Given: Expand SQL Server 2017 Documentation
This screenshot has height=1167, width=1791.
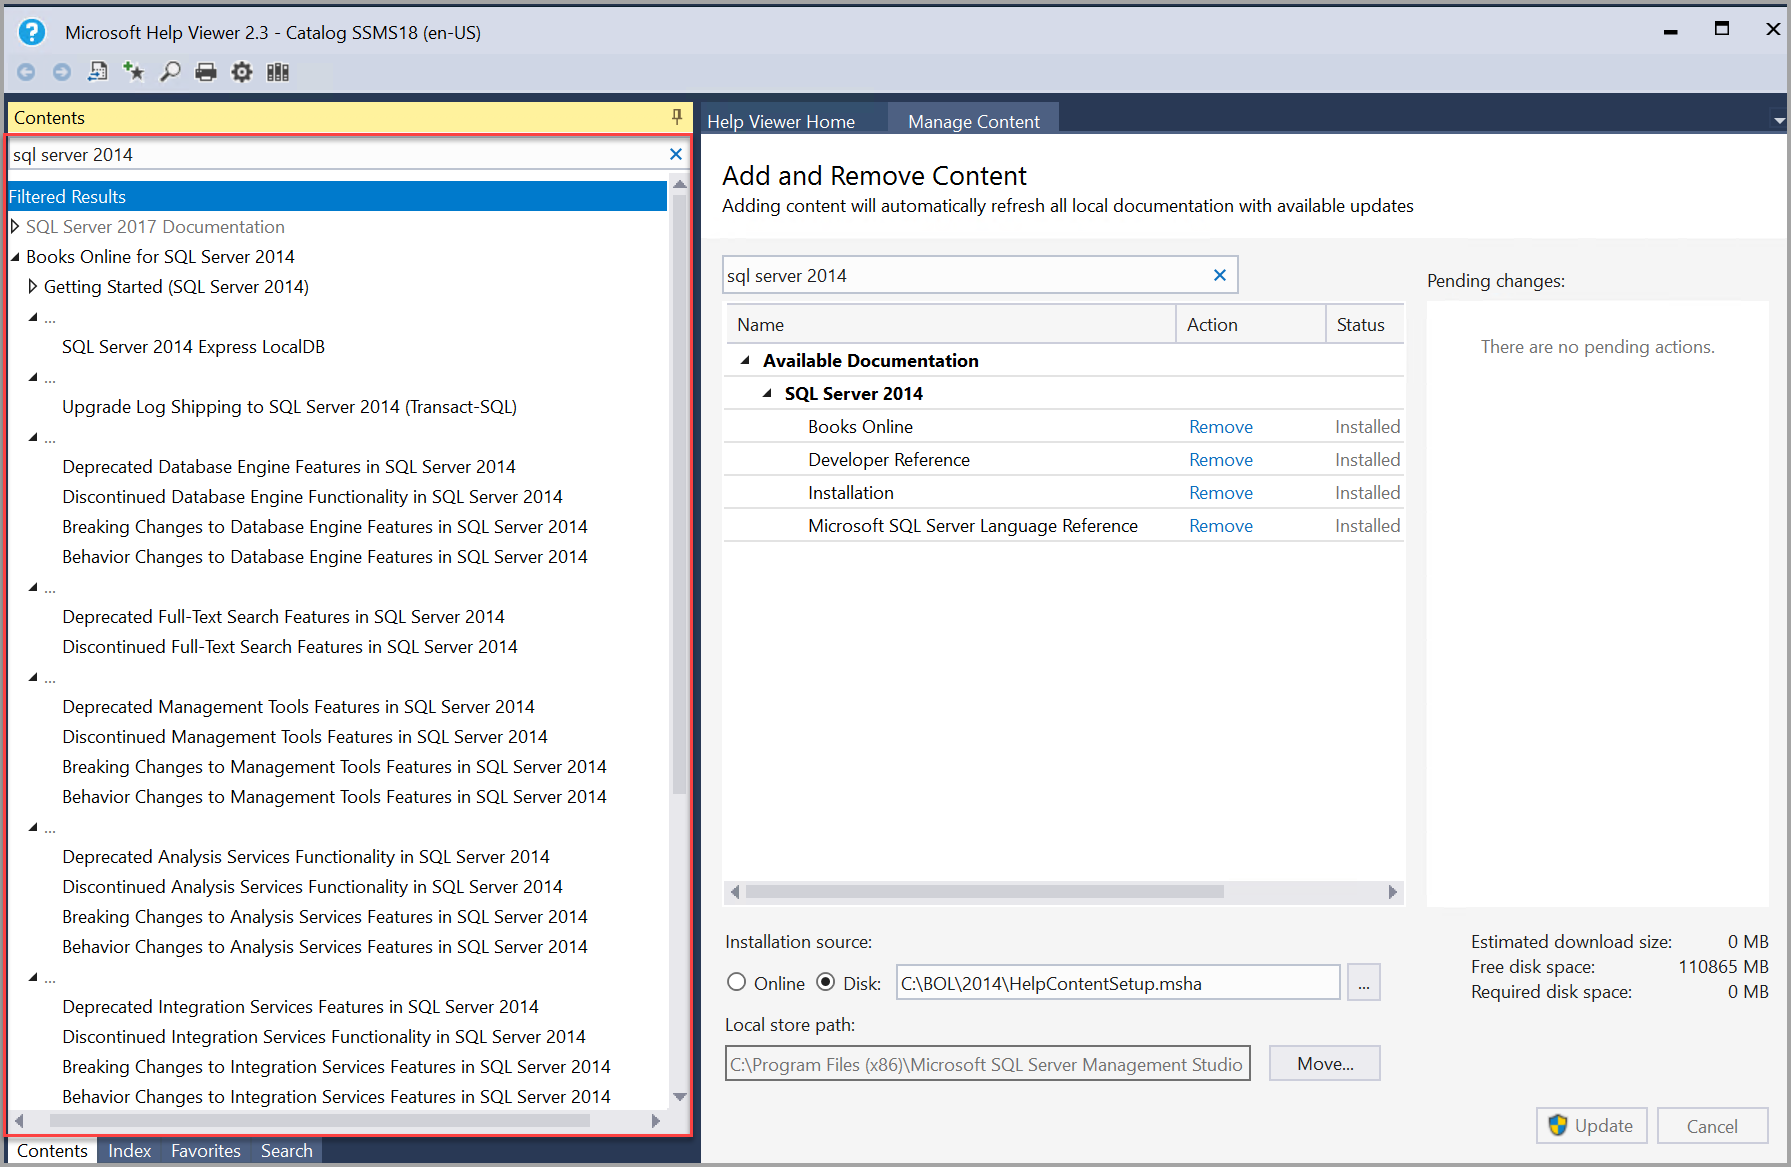Looking at the screenshot, I should coord(15,226).
